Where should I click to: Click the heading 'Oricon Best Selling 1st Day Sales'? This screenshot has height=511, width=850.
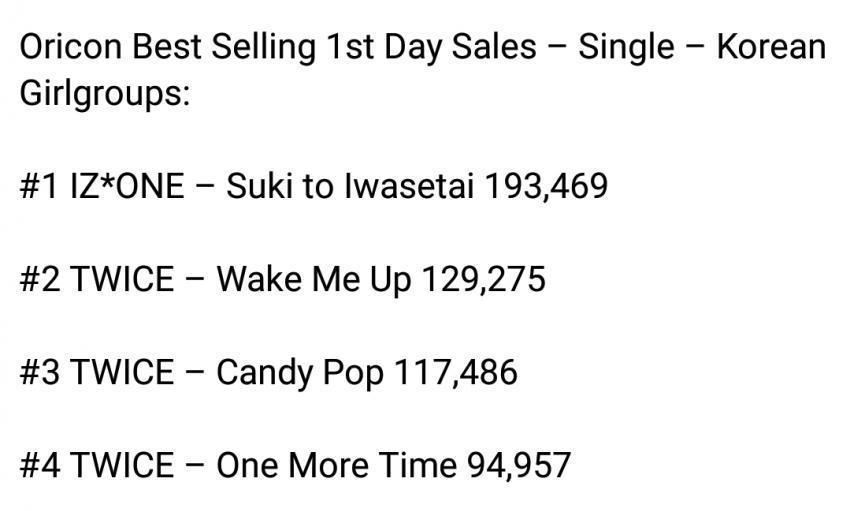[x=278, y=47]
